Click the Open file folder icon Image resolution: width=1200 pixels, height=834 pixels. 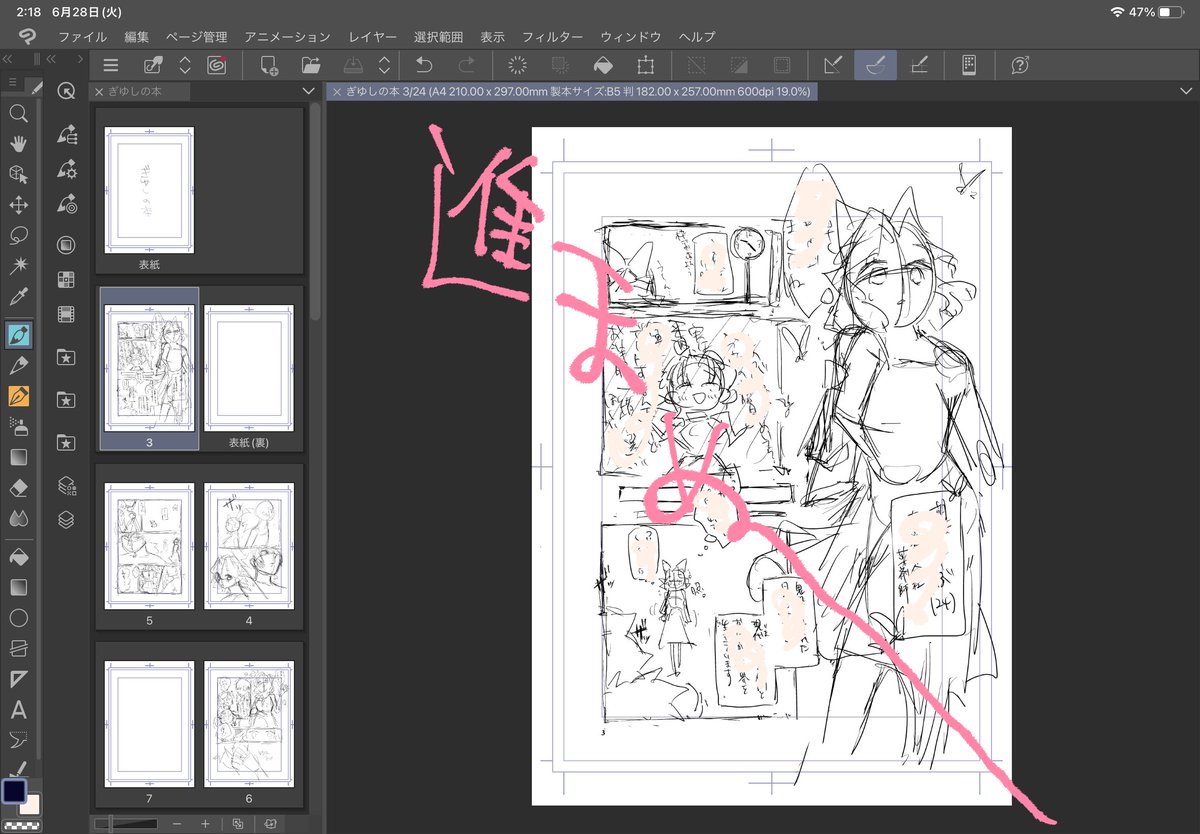pyautogui.click(x=311, y=66)
